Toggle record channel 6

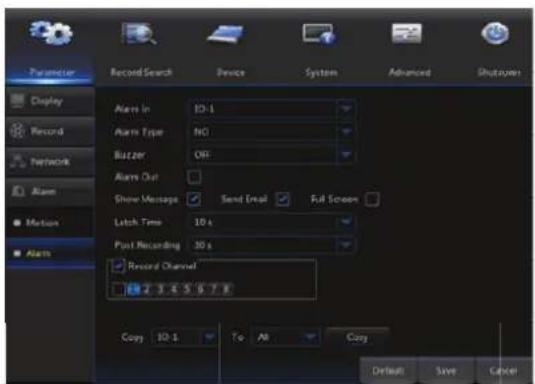[x=200, y=289]
